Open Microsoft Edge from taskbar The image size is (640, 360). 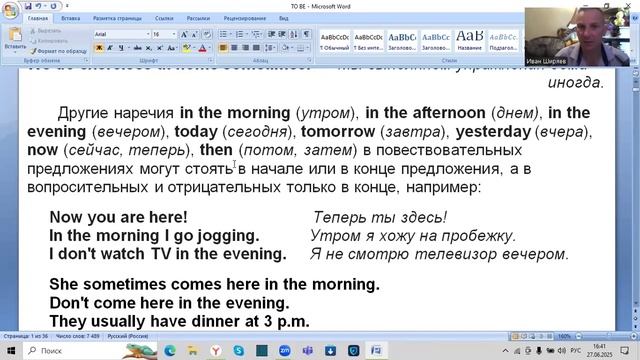pos(170,350)
